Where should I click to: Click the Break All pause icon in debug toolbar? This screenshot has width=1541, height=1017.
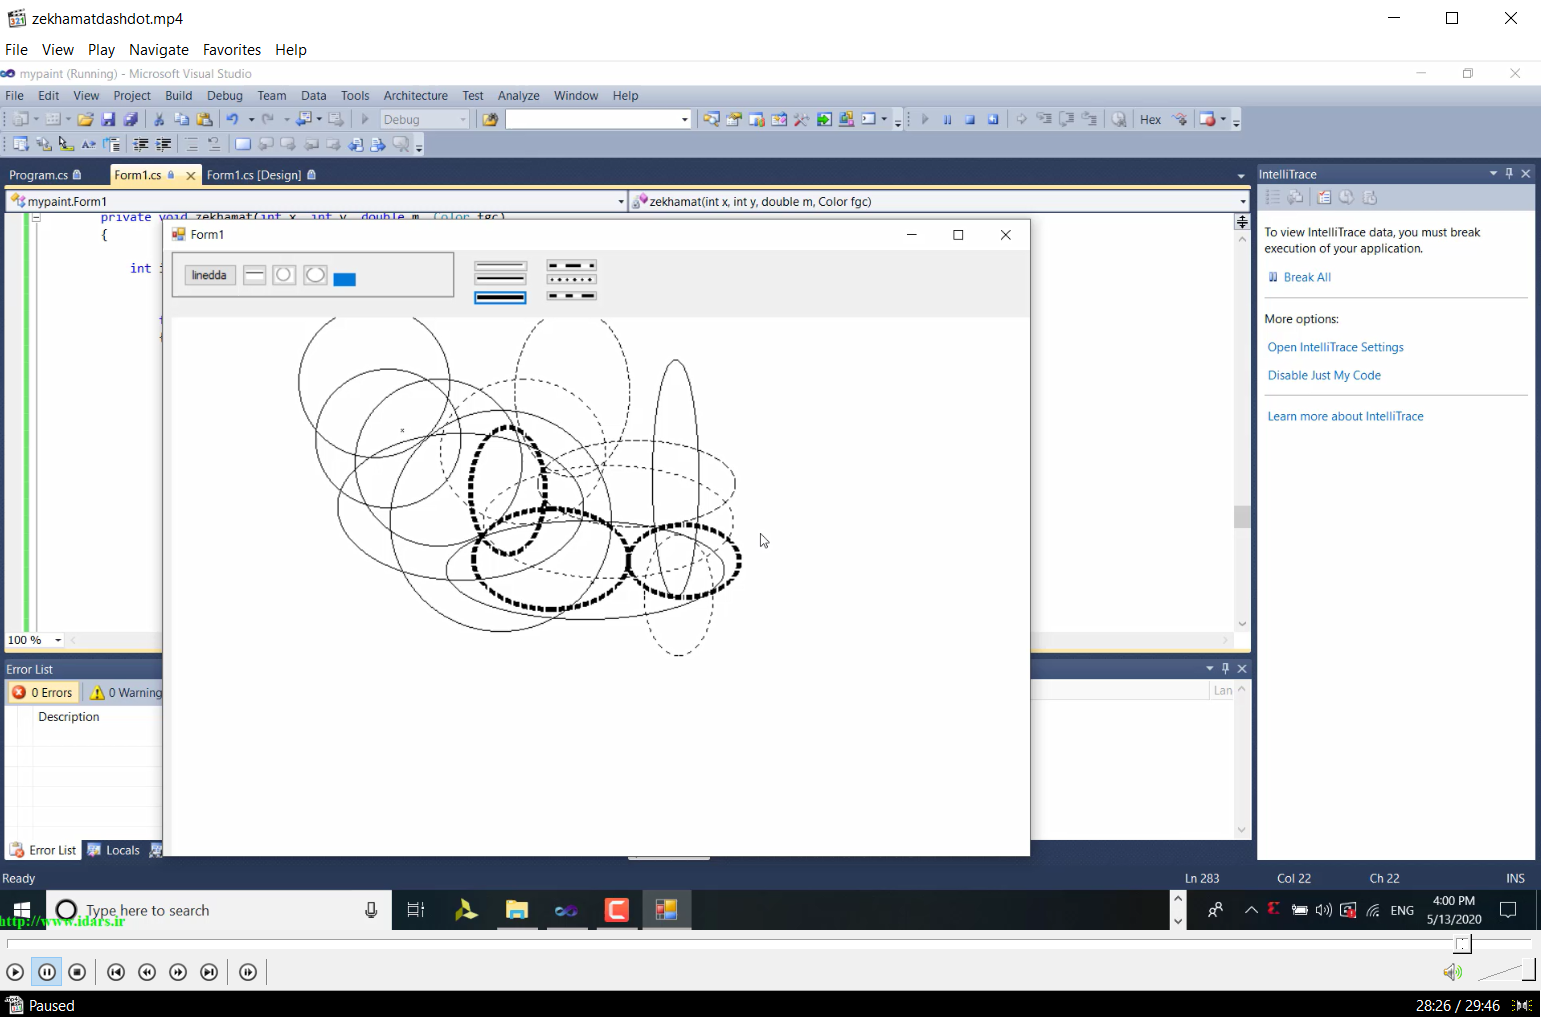pyautogui.click(x=947, y=119)
